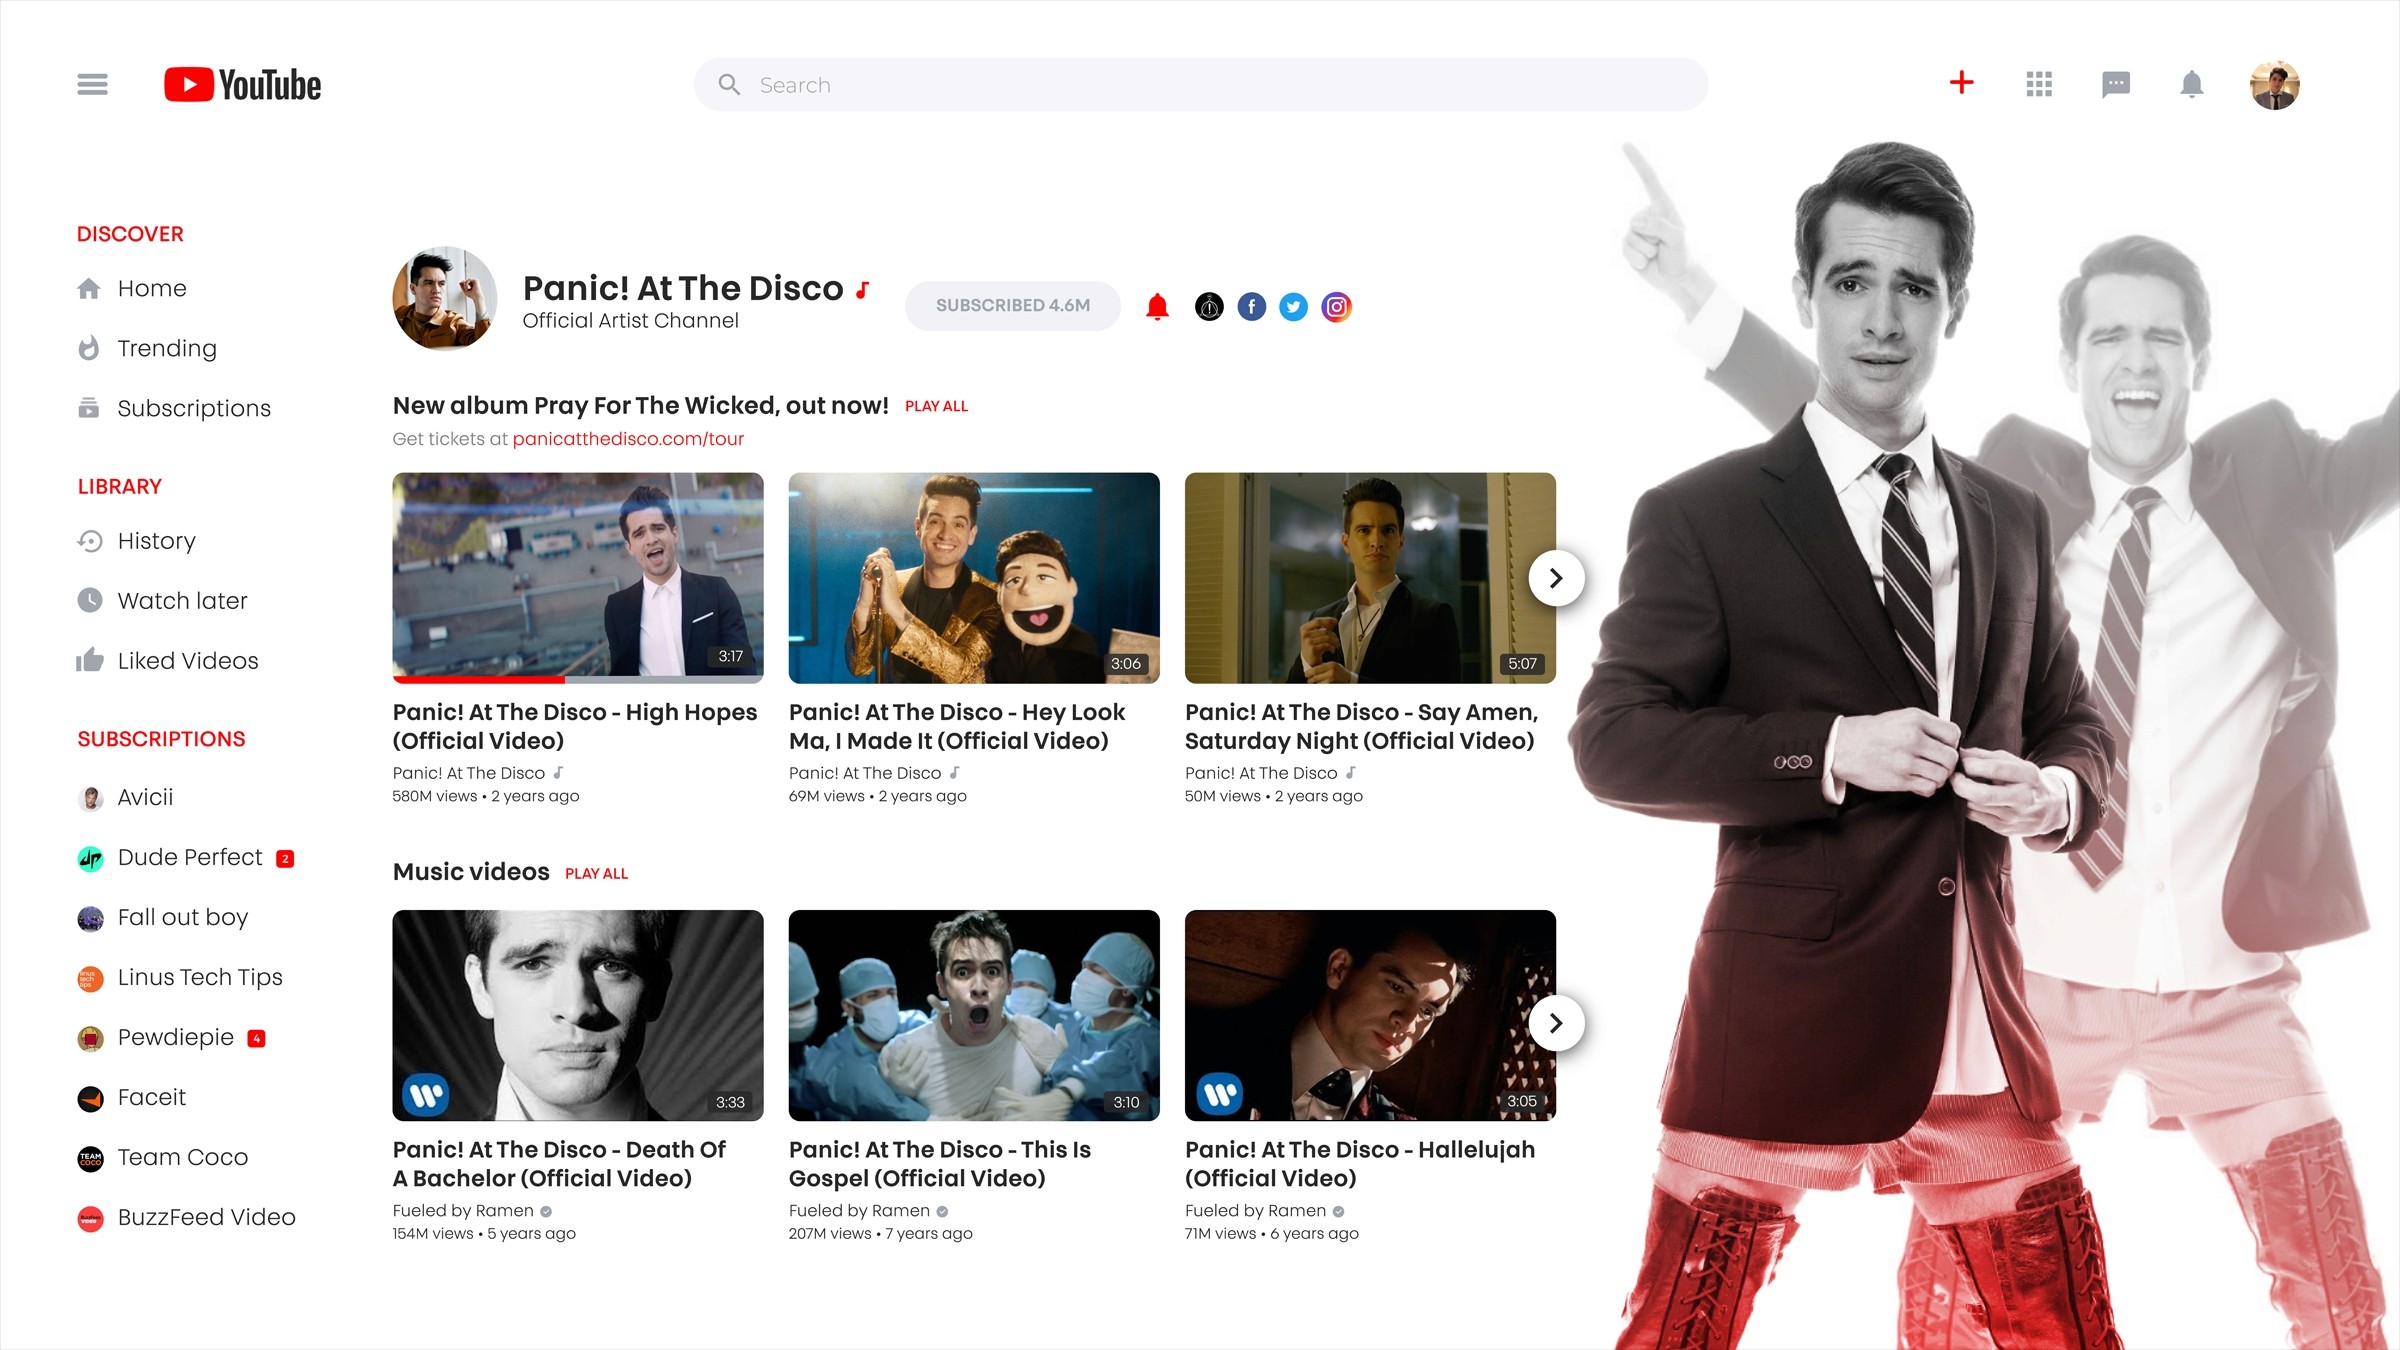Open the top-bar notifications bell
The height and width of the screenshot is (1350, 2400).
tap(2192, 84)
